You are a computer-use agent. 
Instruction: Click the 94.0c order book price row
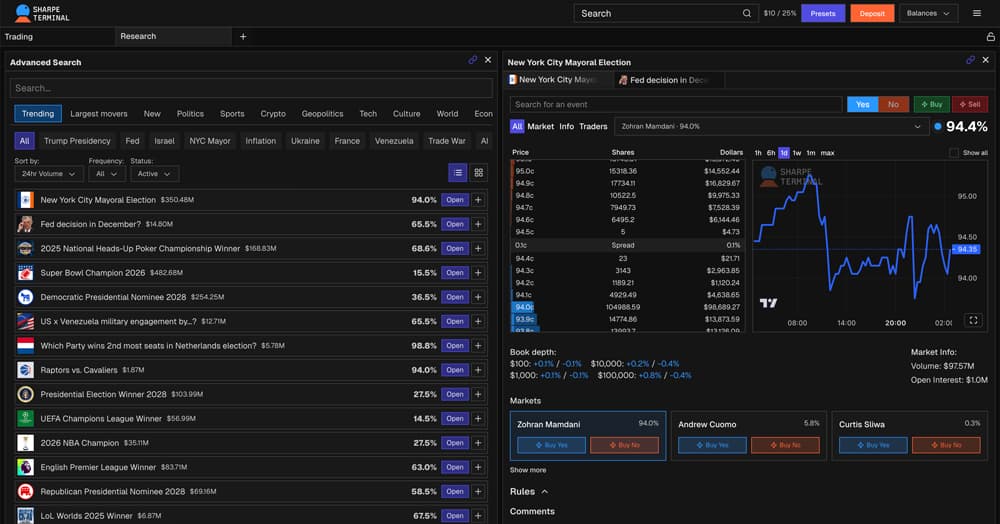tap(626, 307)
